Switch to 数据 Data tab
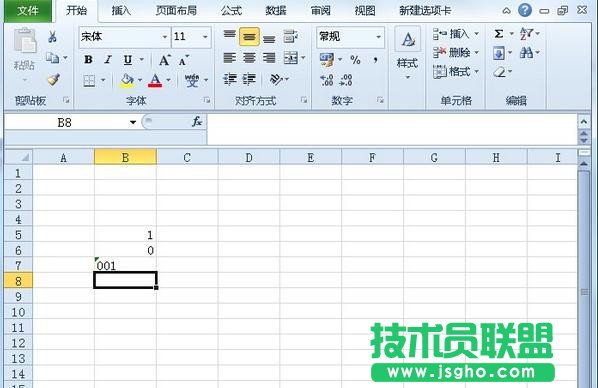Image resolution: width=598 pixels, height=388 pixels. tap(276, 11)
